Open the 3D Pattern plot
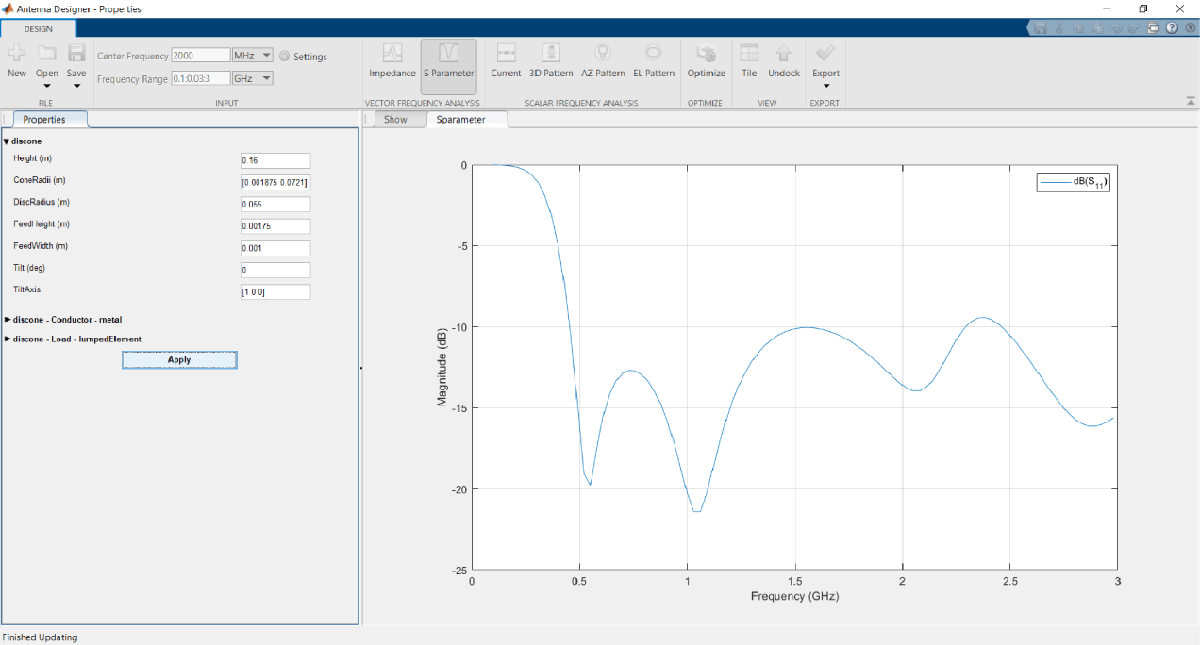The image size is (1200, 645). point(551,60)
